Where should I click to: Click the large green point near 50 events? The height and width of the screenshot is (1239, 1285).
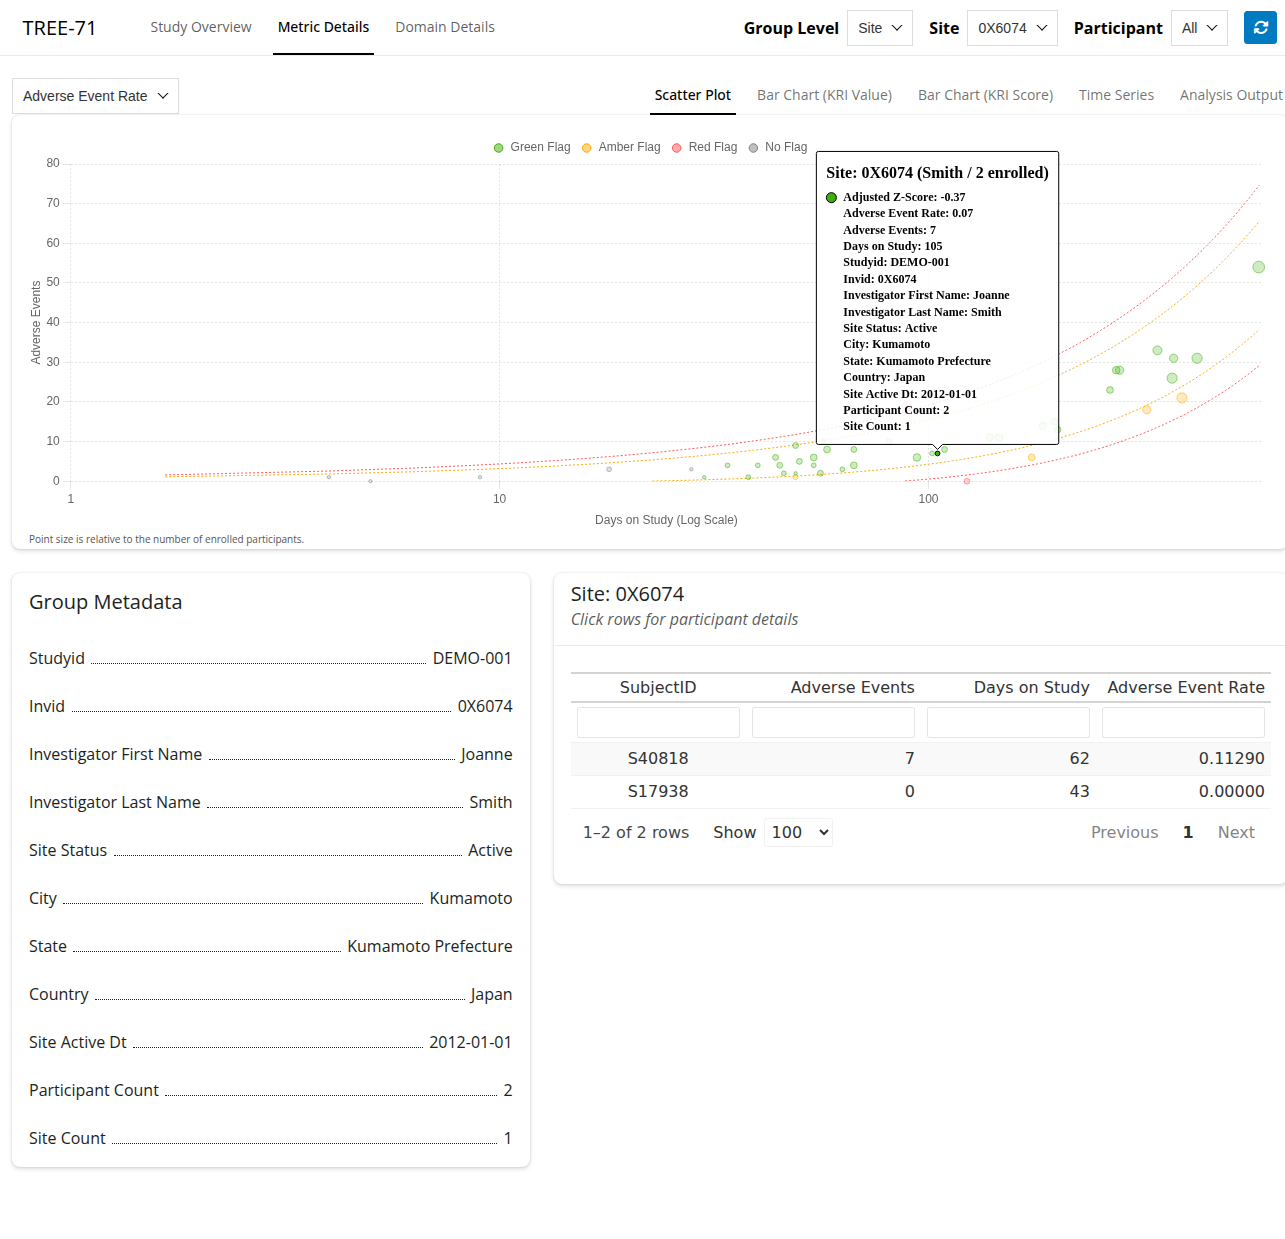tap(1258, 267)
